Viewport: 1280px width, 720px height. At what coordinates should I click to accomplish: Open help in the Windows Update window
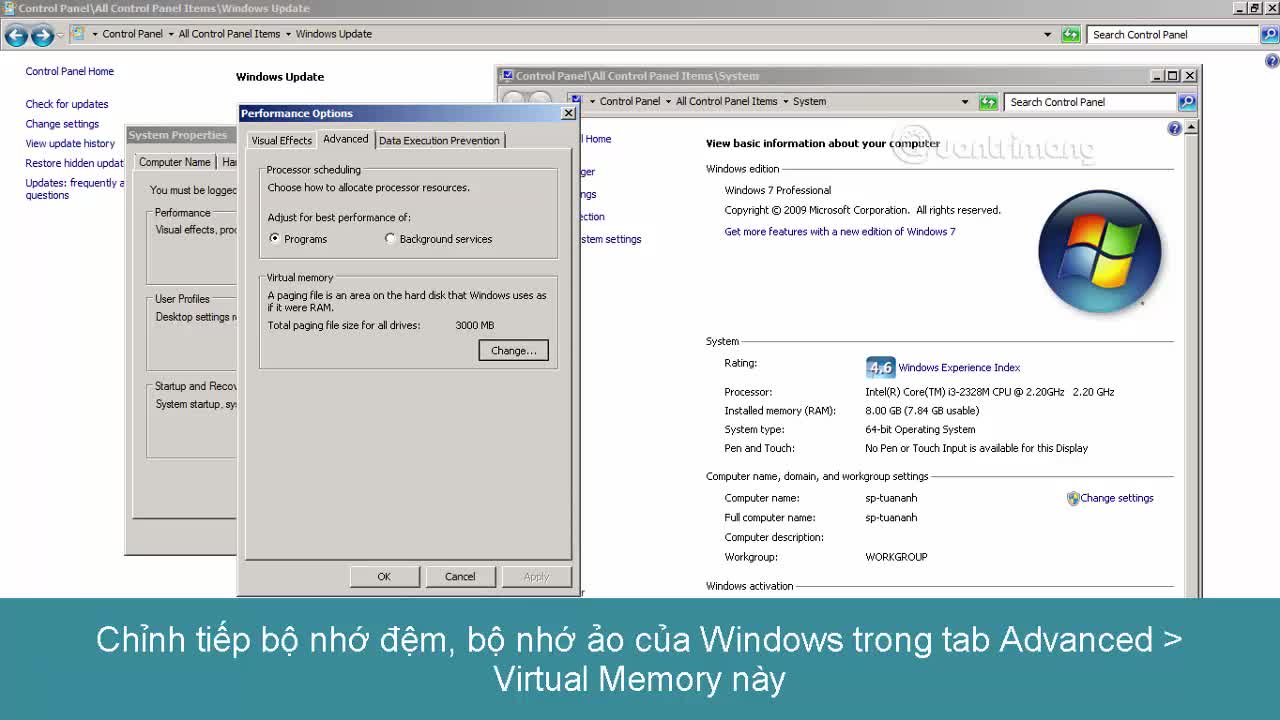(1272, 61)
